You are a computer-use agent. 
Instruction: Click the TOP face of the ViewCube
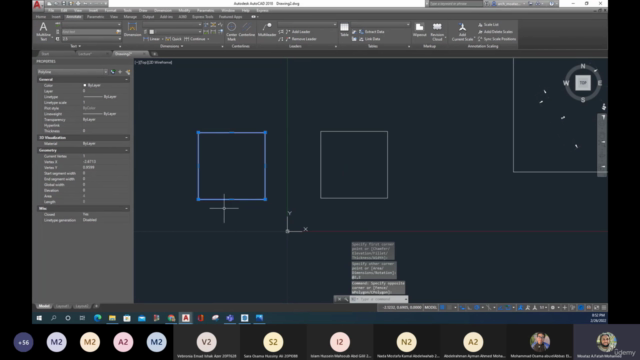(x=583, y=83)
